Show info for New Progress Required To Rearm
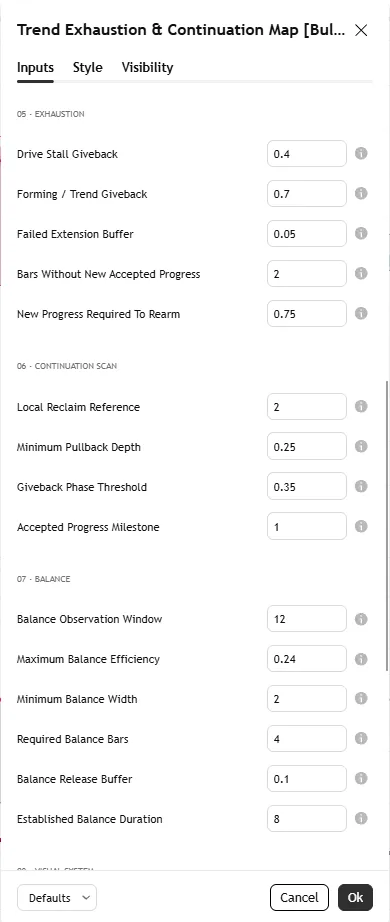The height and width of the screenshot is (922, 390). tap(361, 313)
